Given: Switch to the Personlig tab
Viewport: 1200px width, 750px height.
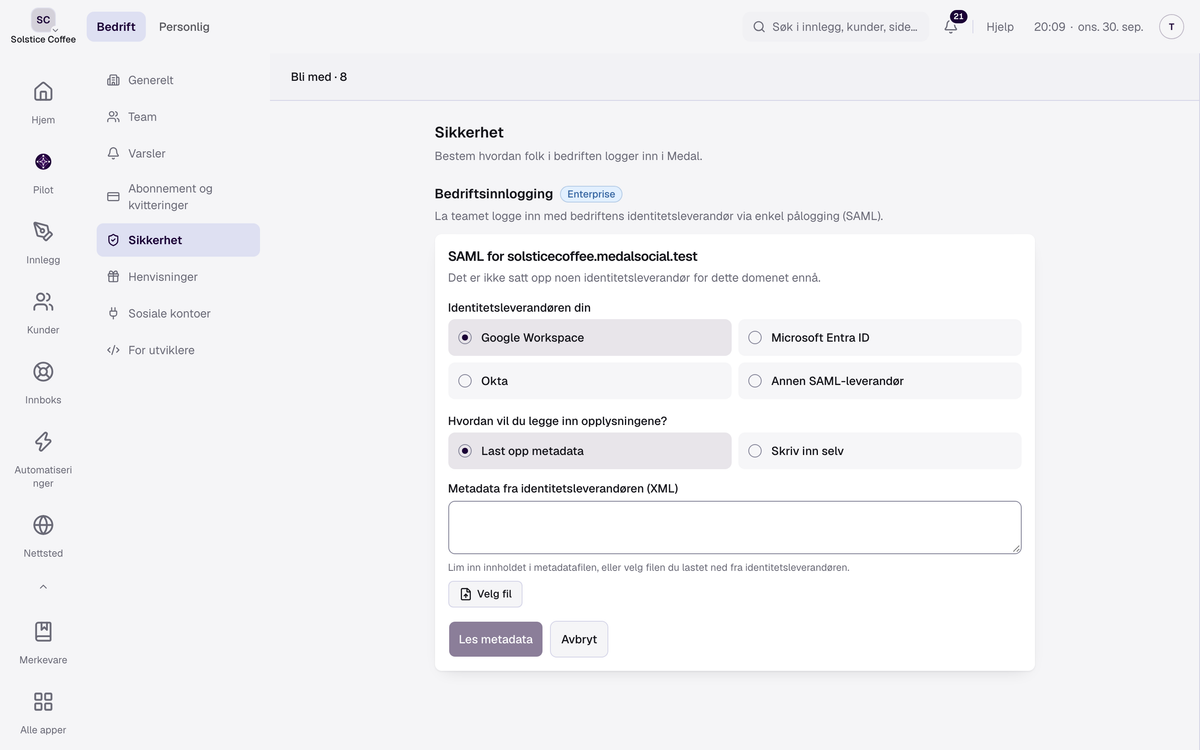Looking at the screenshot, I should click(x=184, y=27).
